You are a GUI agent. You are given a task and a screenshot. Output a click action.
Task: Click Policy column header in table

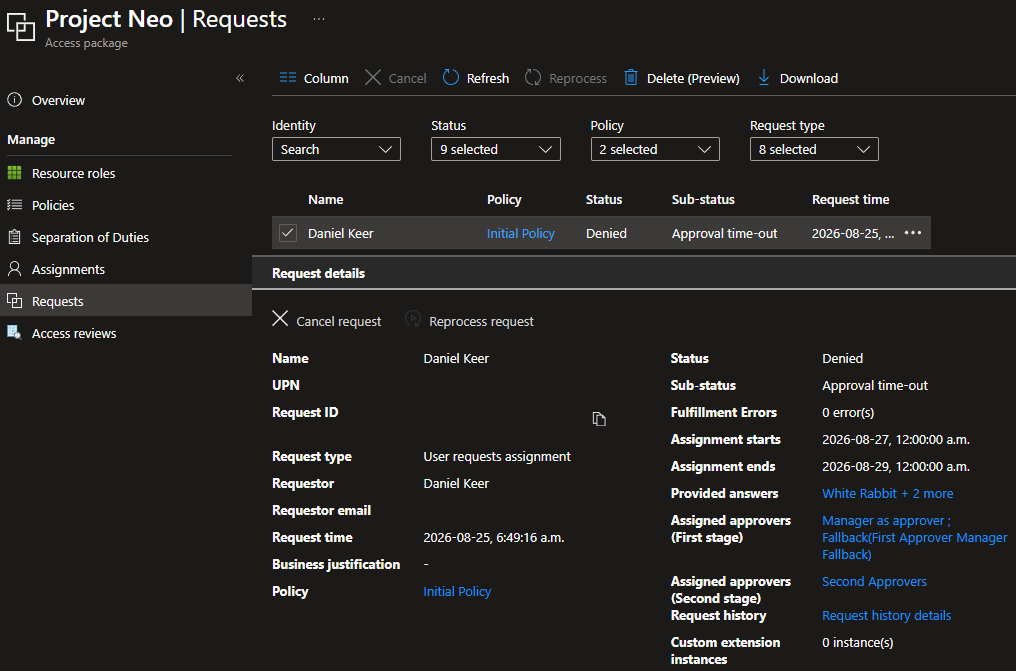[504, 199]
